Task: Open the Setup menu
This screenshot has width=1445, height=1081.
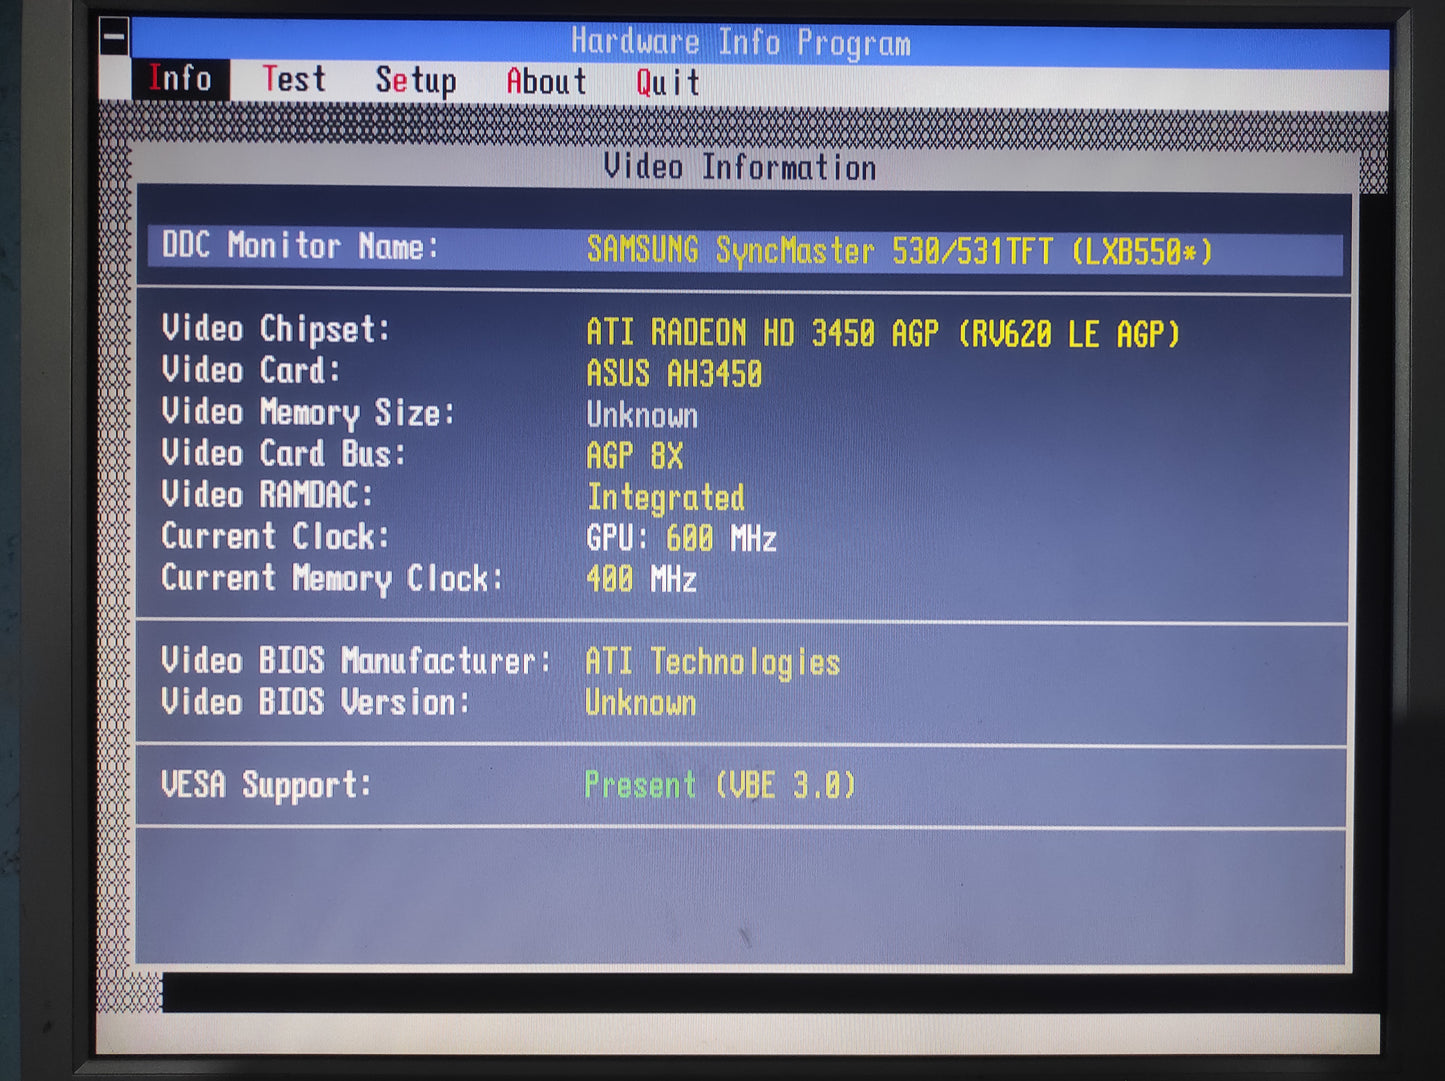Action: tap(416, 81)
